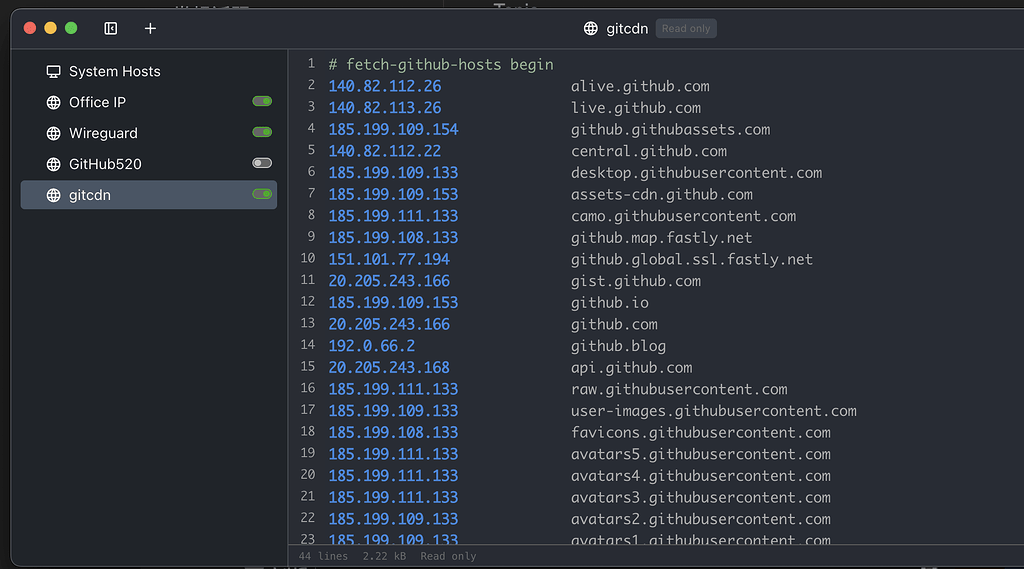Click the Read only badge in title
This screenshot has width=1024, height=569.
686,28
